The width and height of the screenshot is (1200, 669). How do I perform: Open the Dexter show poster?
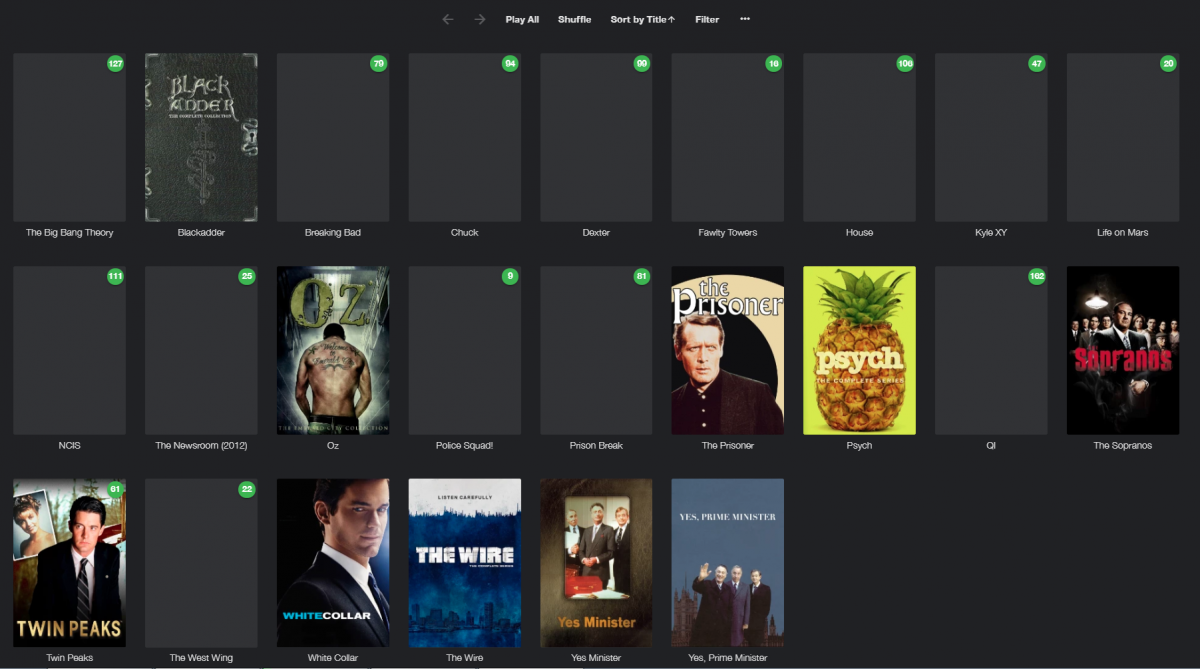596,138
